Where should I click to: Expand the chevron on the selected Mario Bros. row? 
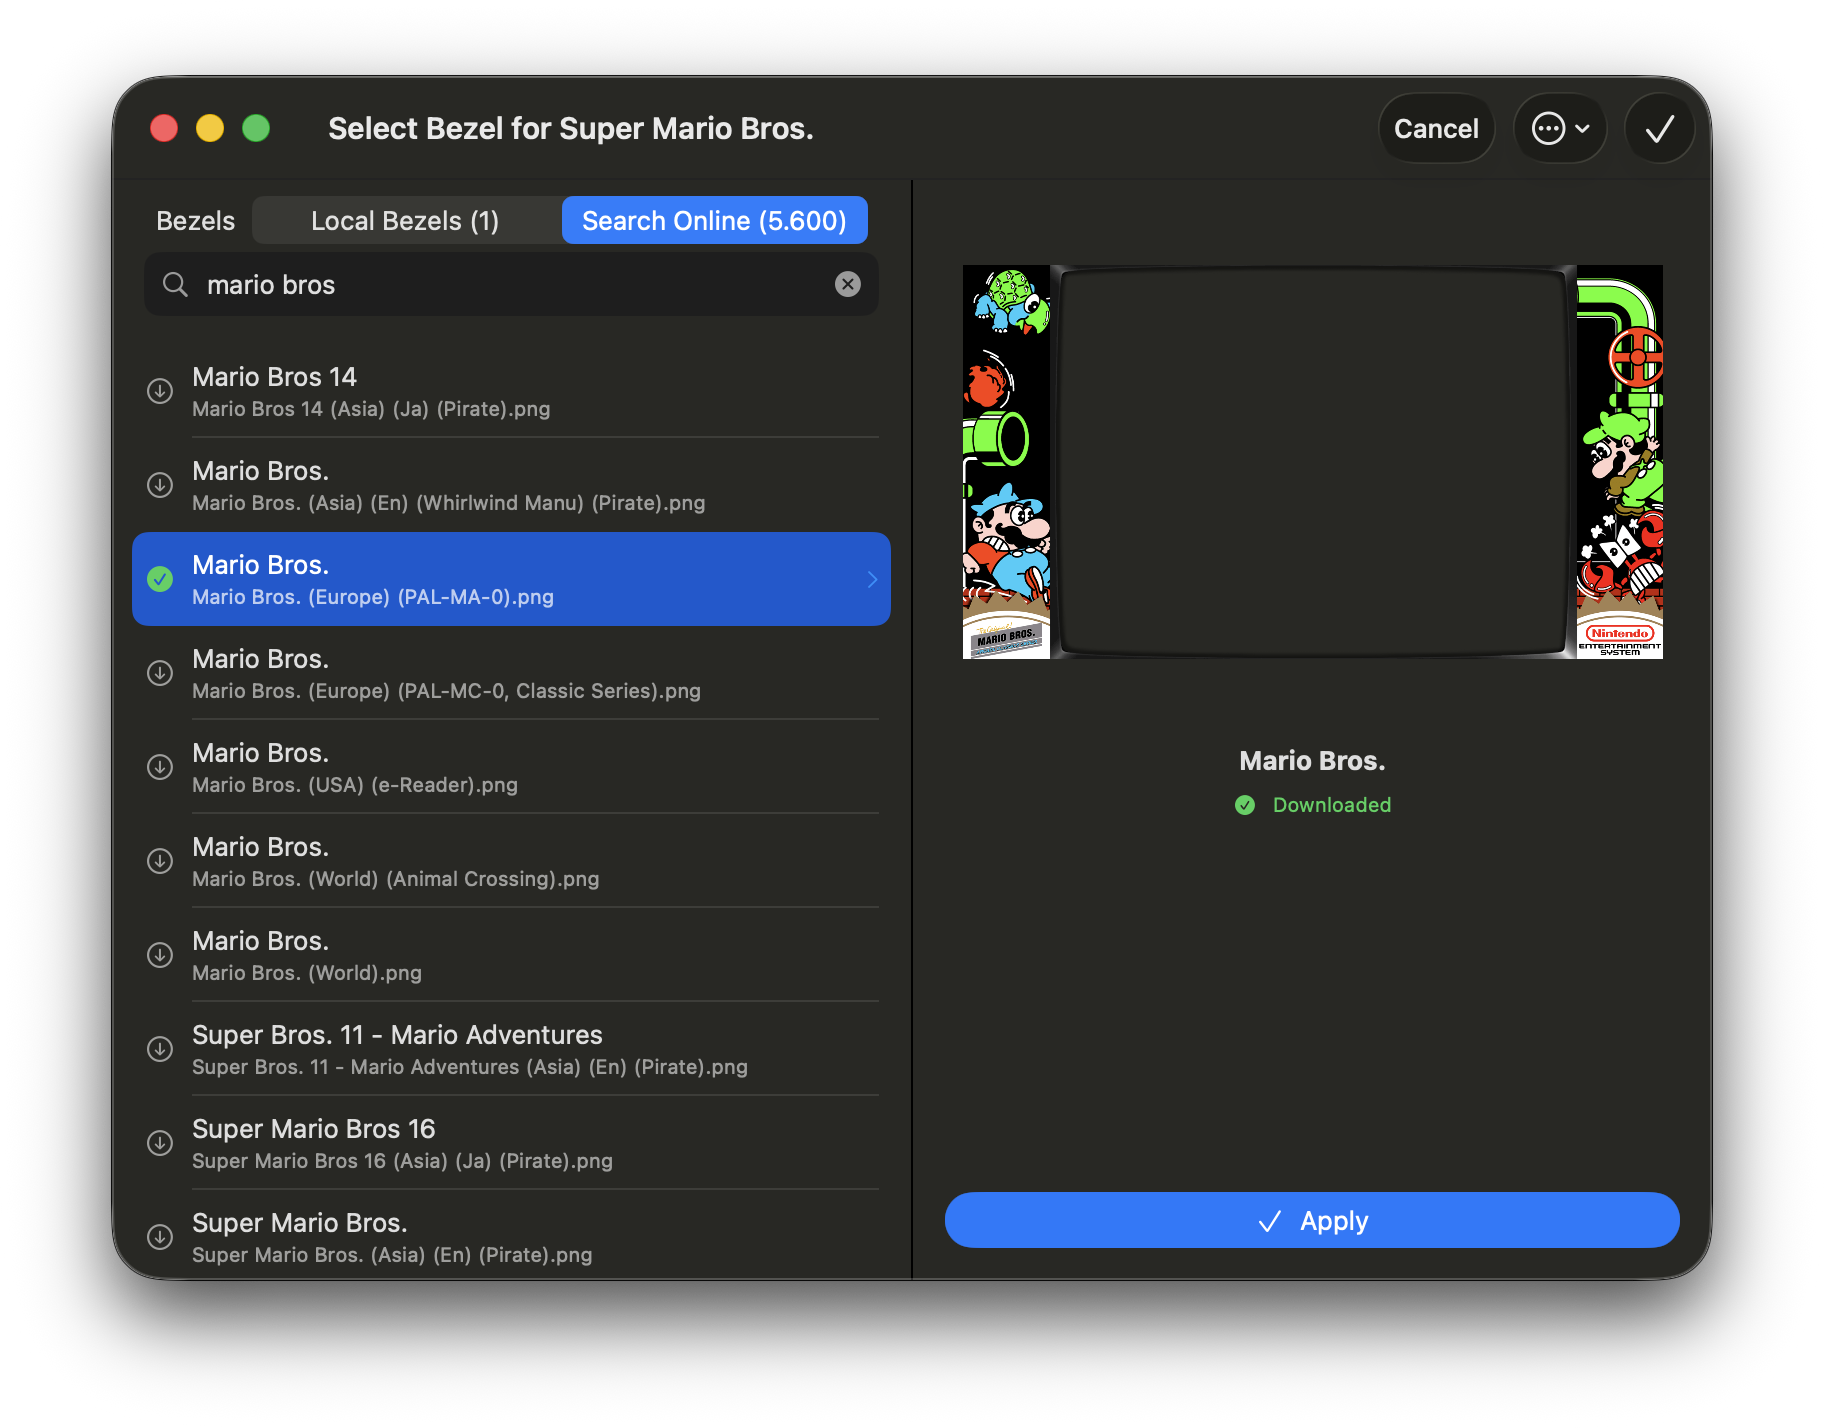pyautogui.click(x=872, y=579)
